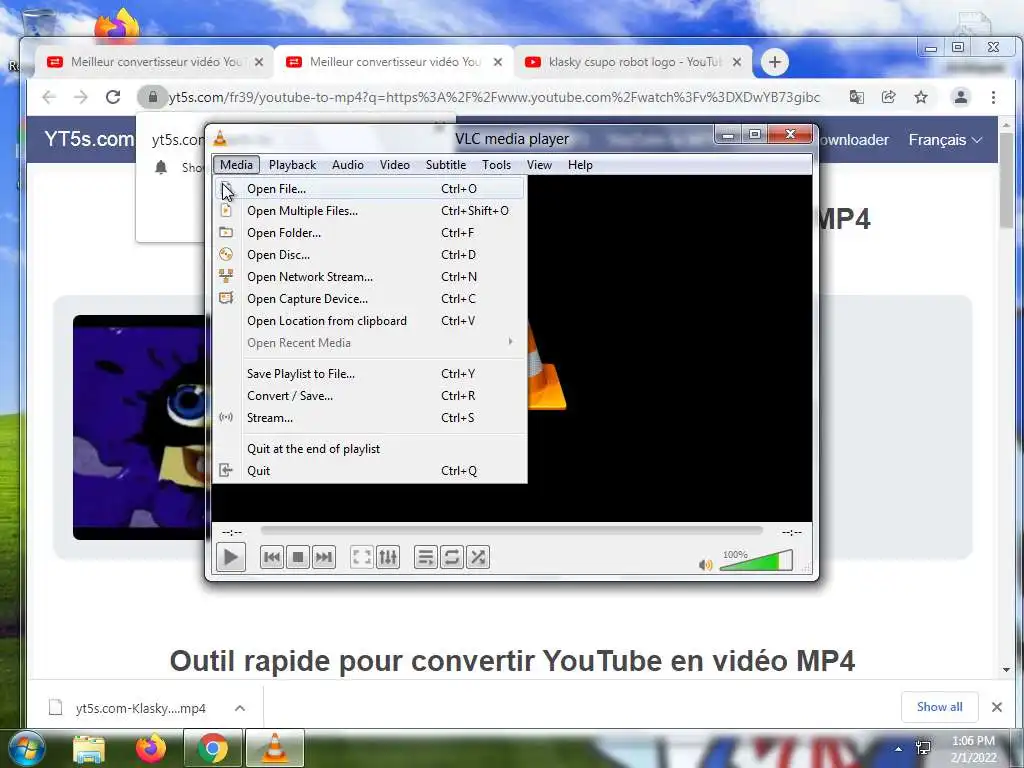Screen dimensions: 1024x768
Task: Click the share page icon
Action: point(888,97)
